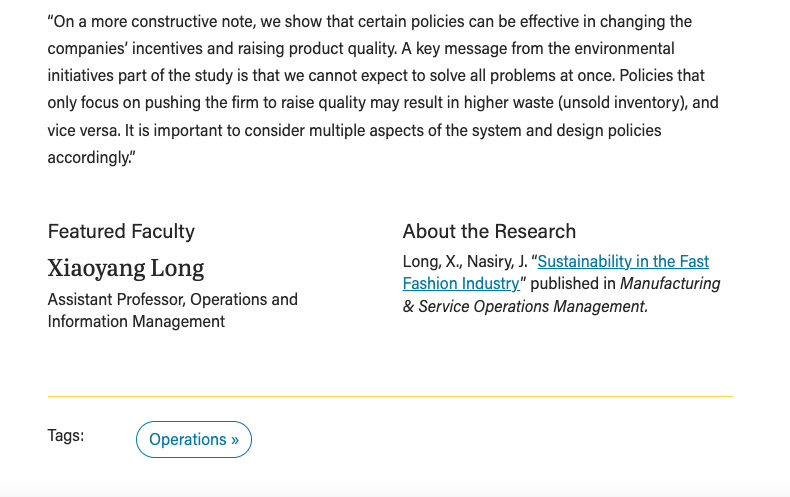Open the "Sustainability in the Fast" research link
The image size is (790, 497).
623,261
